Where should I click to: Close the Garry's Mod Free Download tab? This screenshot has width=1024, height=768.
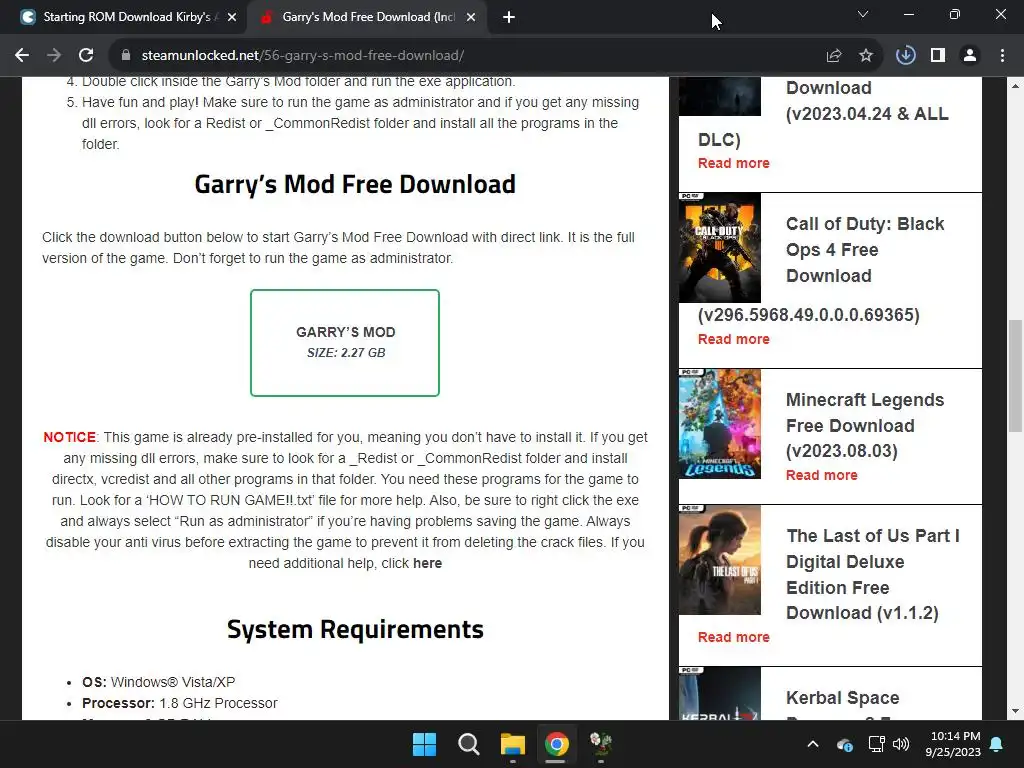471,18
